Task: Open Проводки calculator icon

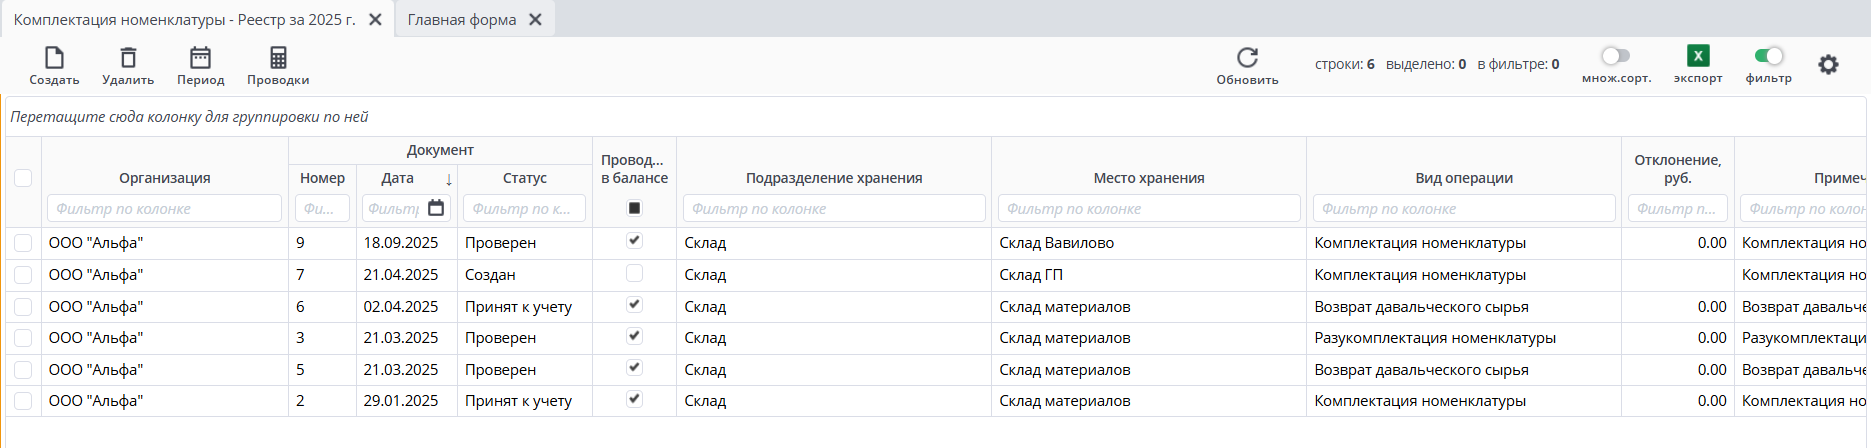Action: 278,58
